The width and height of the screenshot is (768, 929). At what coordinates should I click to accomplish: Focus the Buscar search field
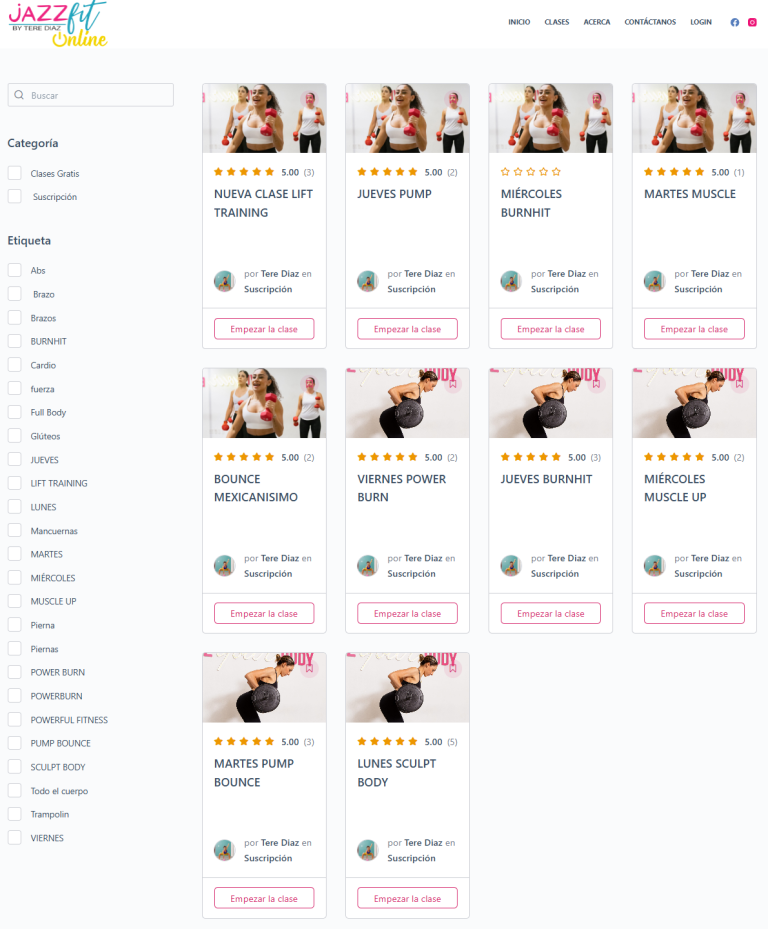coord(91,95)
